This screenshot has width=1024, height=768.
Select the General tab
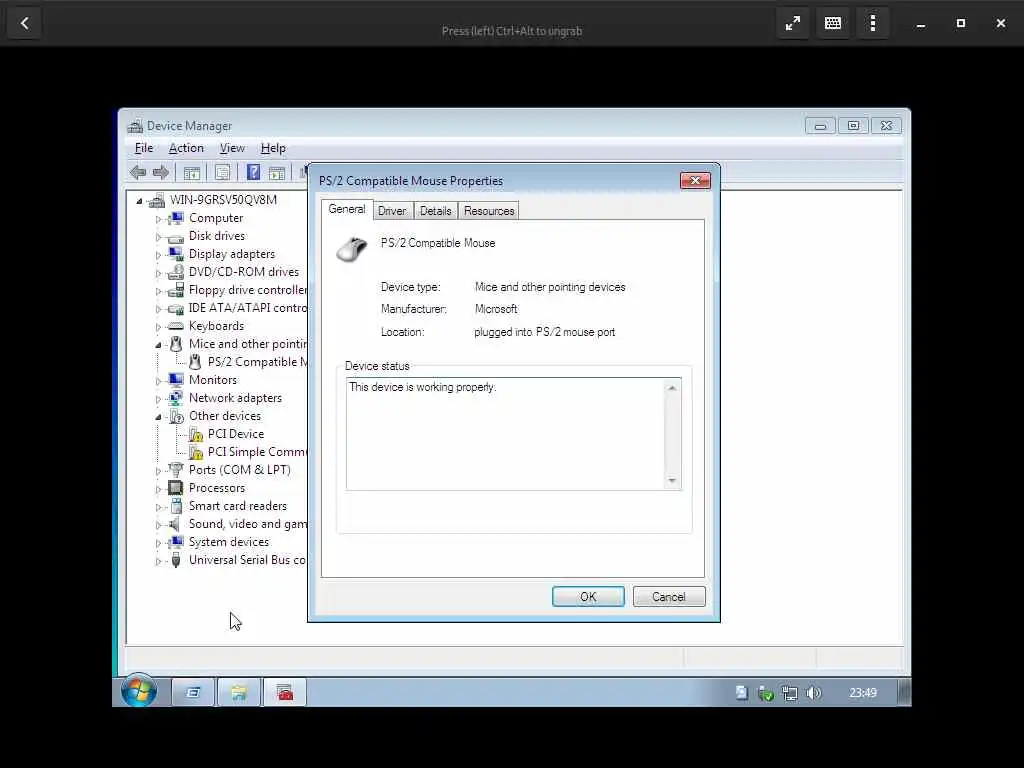point(347,209)
